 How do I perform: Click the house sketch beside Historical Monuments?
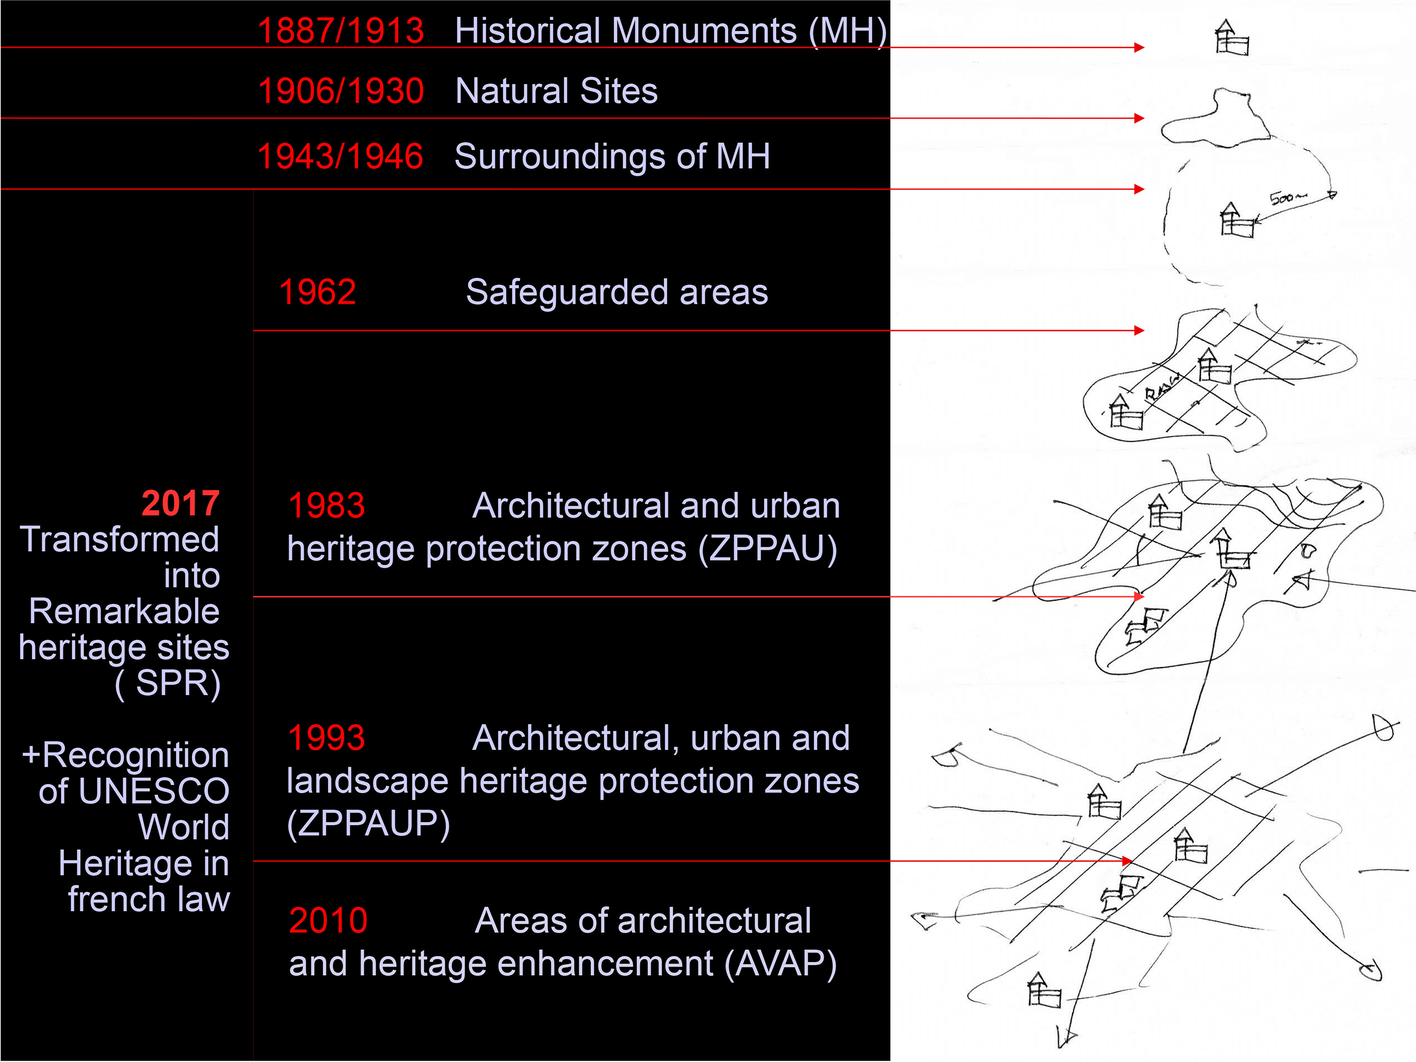pos(1231,39)
